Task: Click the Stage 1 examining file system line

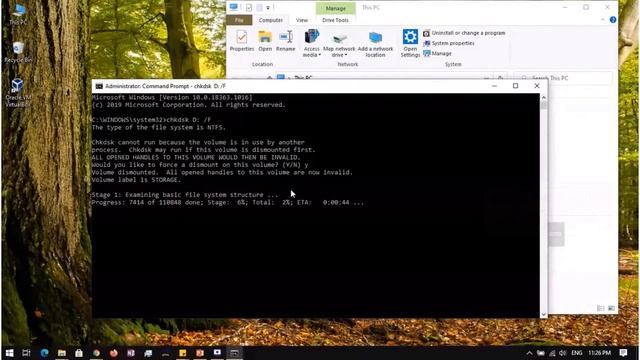Action: (x=185, y=195)
